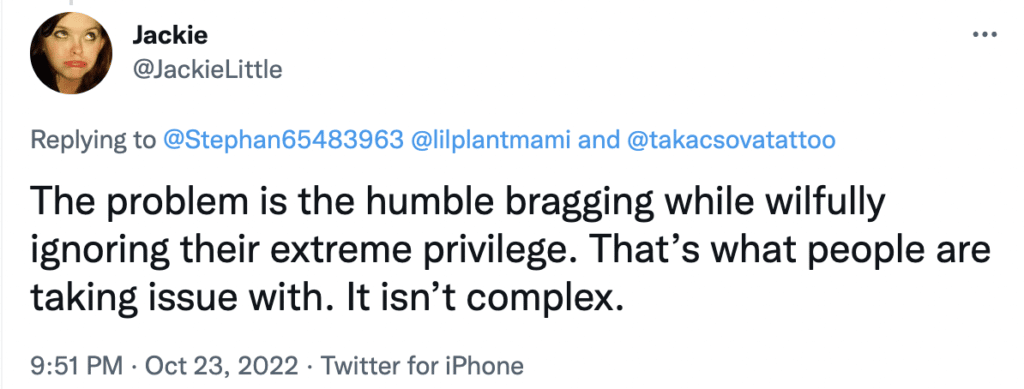1024x389 pixels.
Task: Click the 9:51 PM timestamp
Action: [x=77, y=366]
